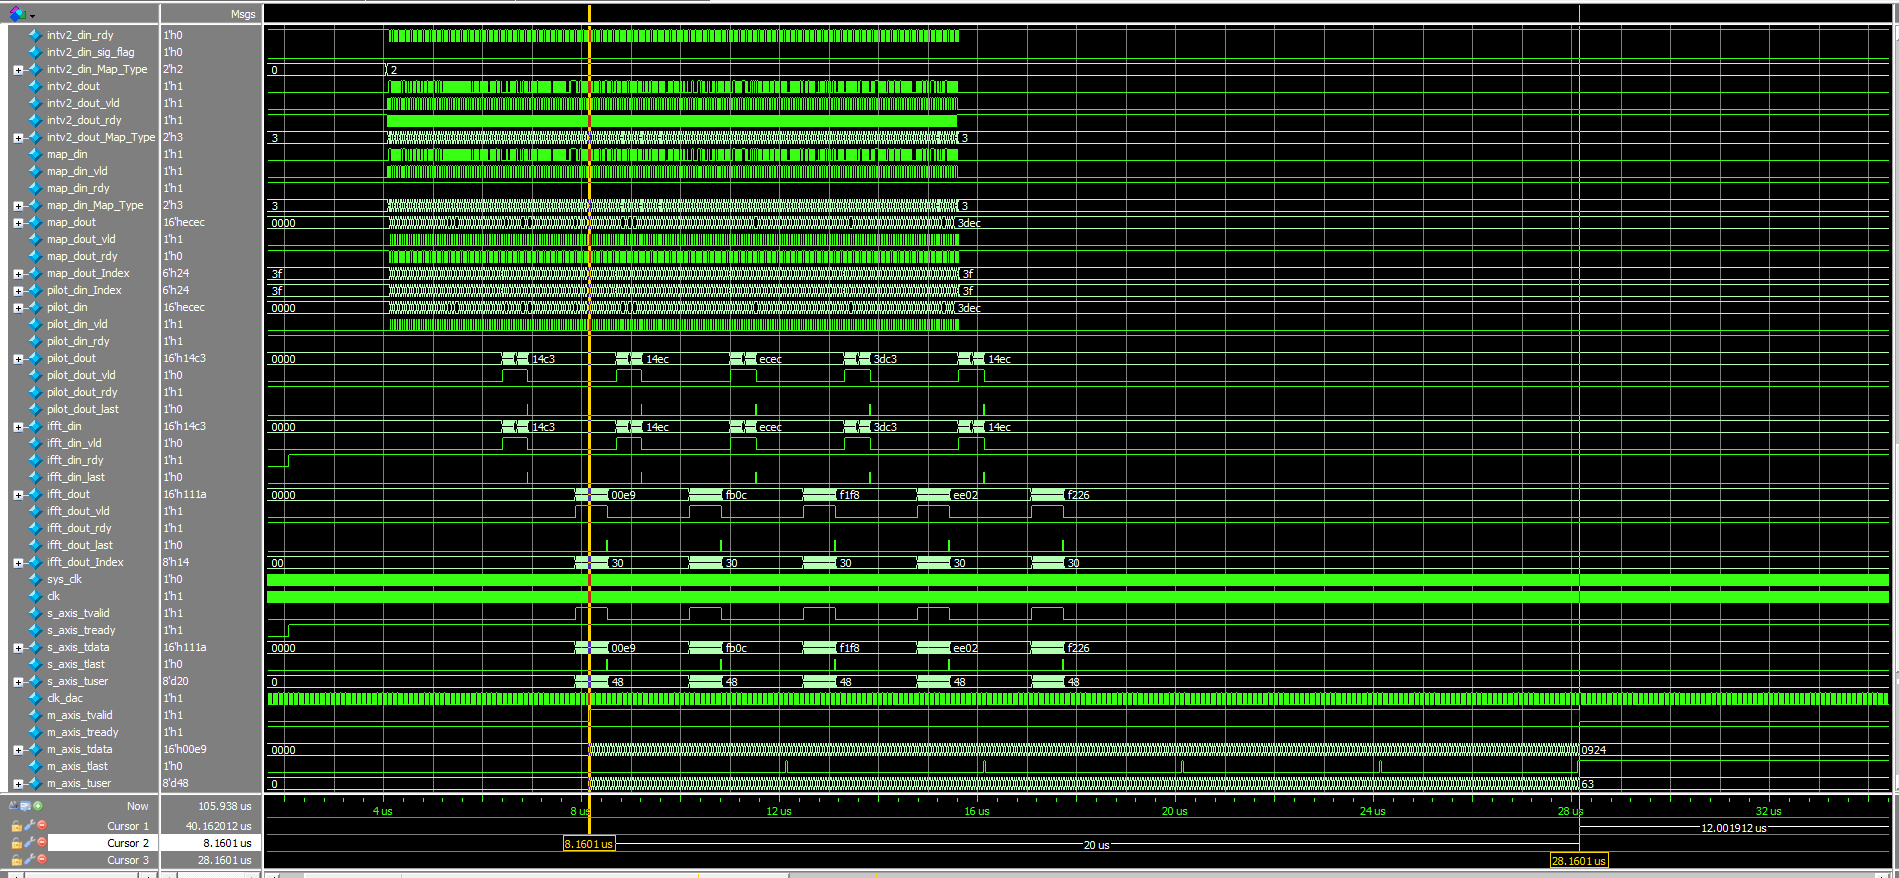
Task: Open Cursor 3 properties wrench icon
Action: [x=29, y=860]
